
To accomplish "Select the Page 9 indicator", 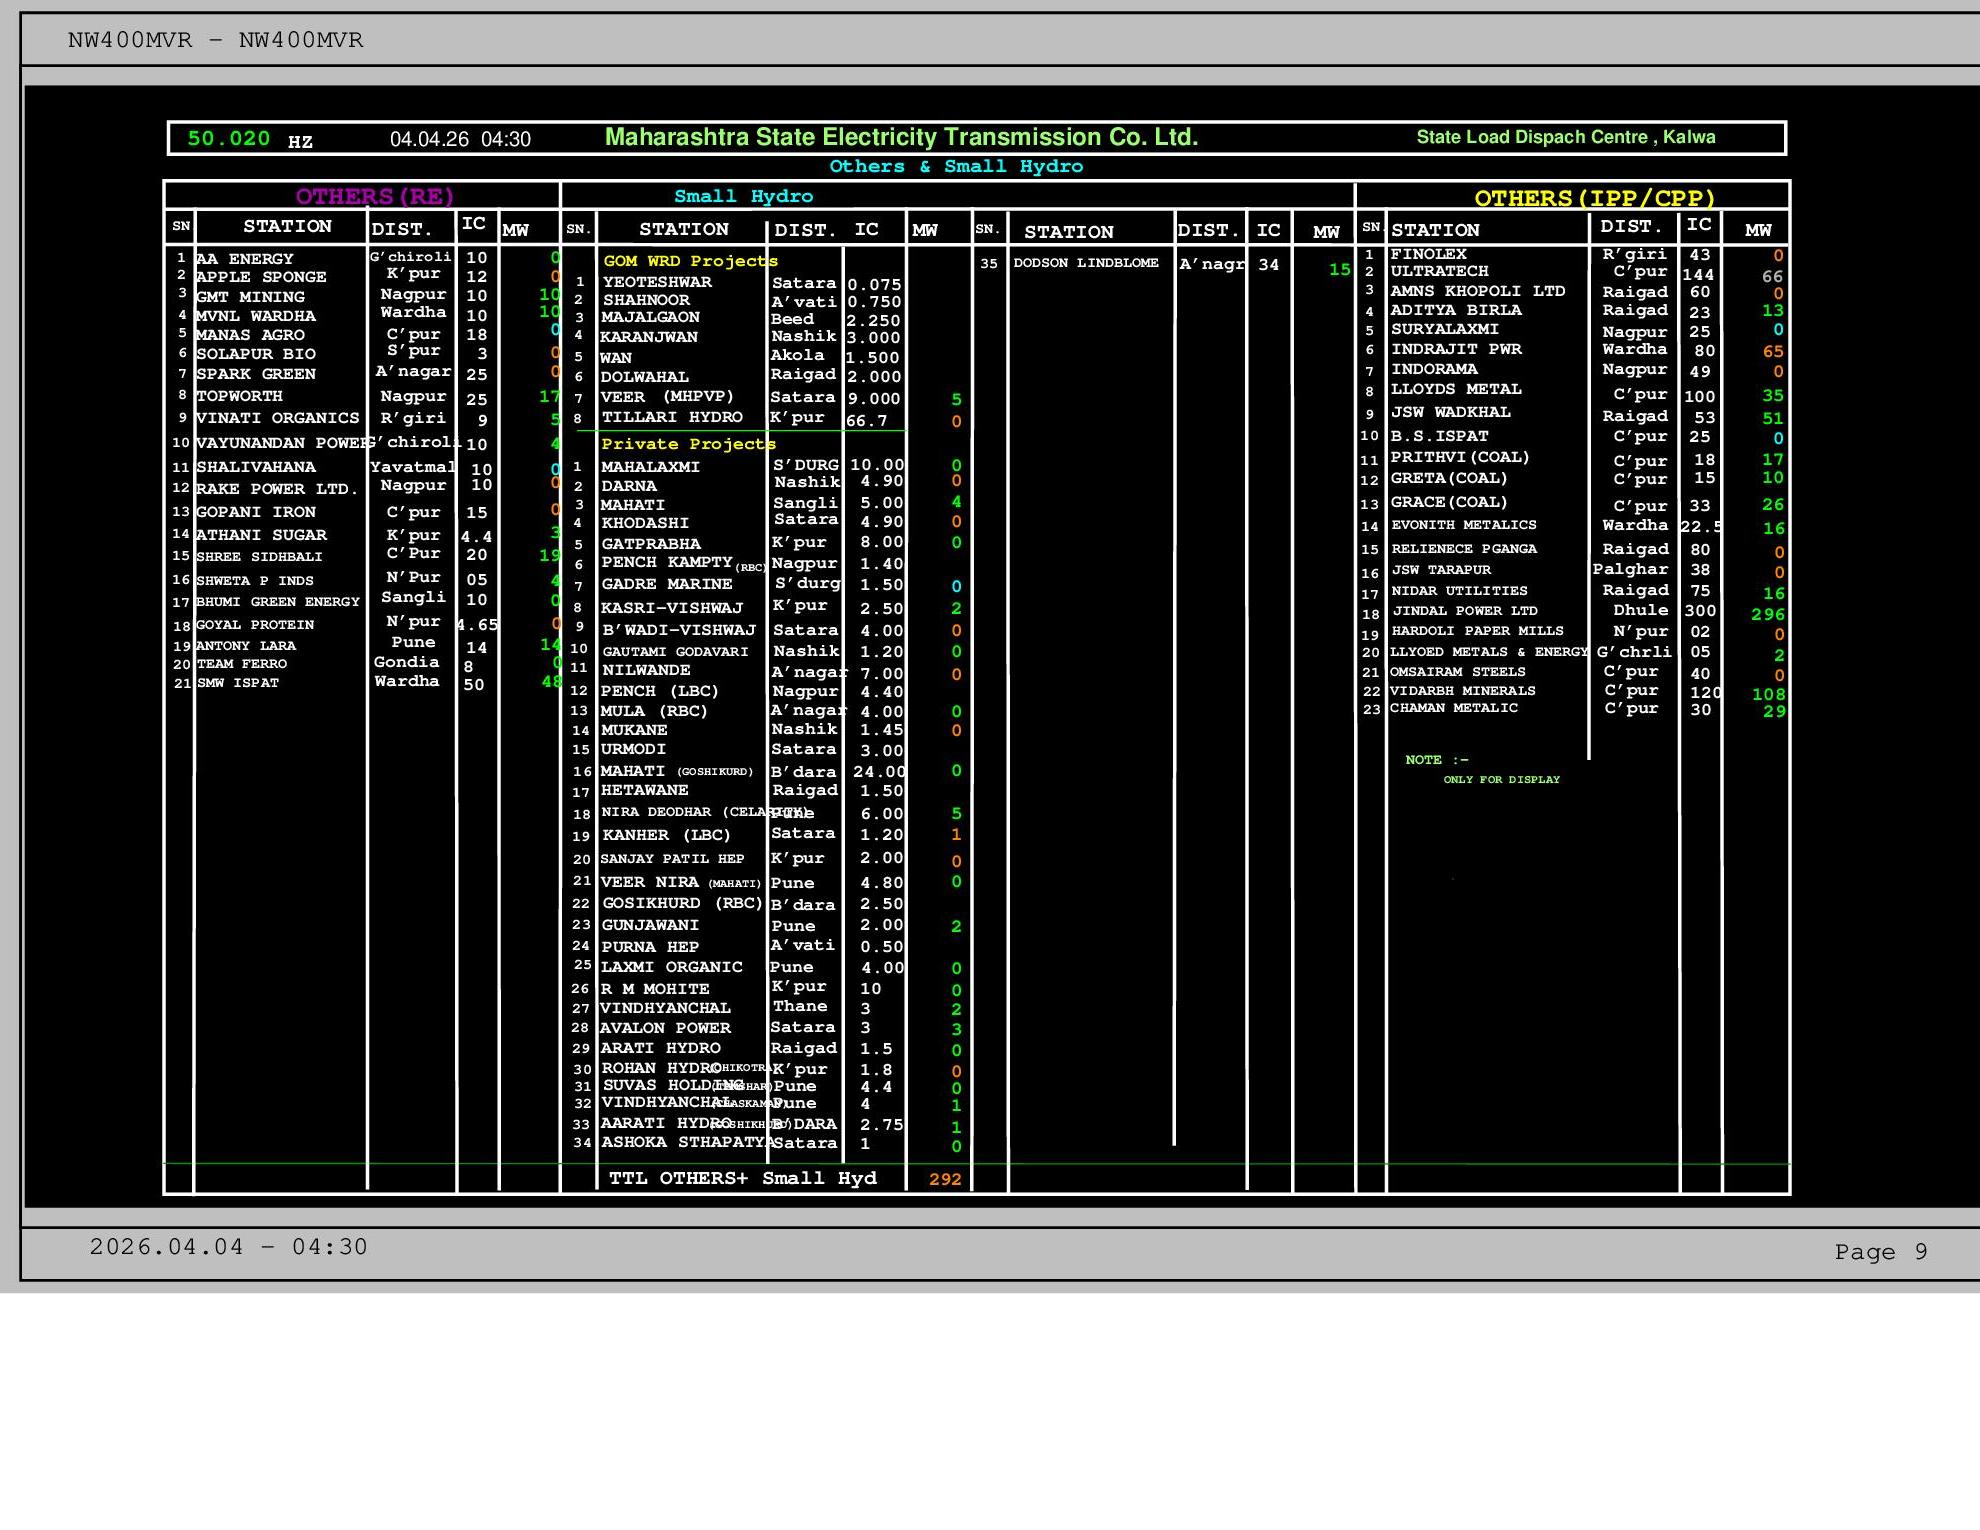I will pyautogui.click(x=1880, y=1252).
